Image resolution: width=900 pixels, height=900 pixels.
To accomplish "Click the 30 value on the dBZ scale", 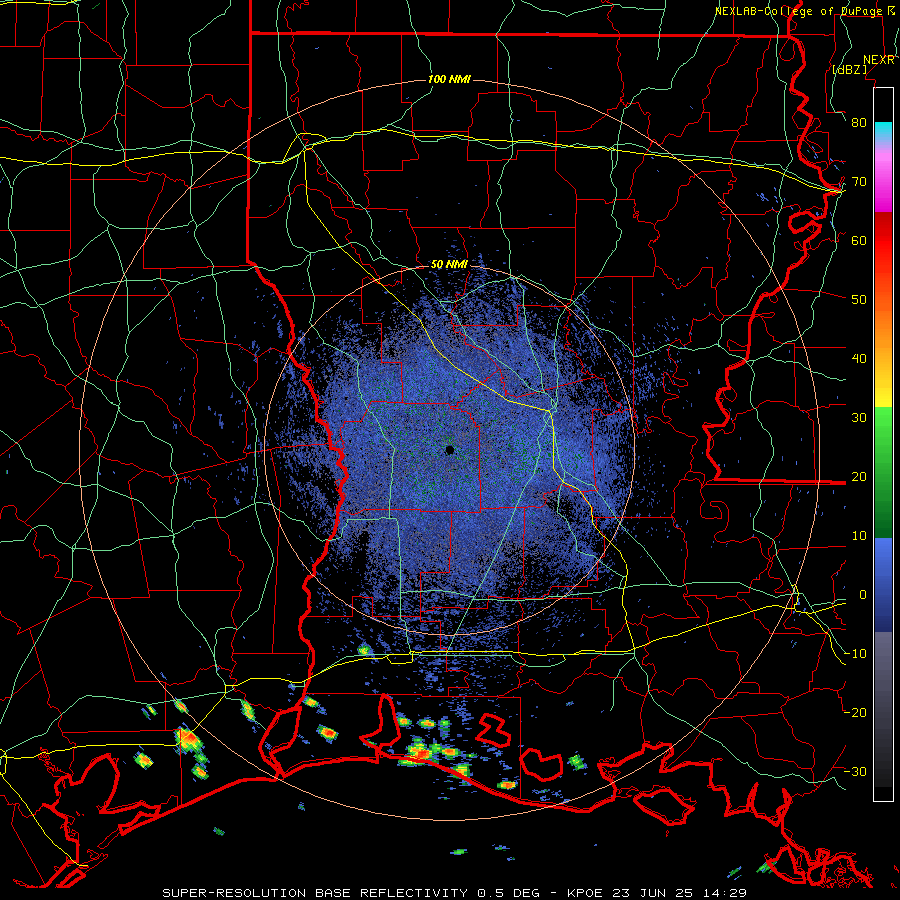I will (x=859, y=418).
